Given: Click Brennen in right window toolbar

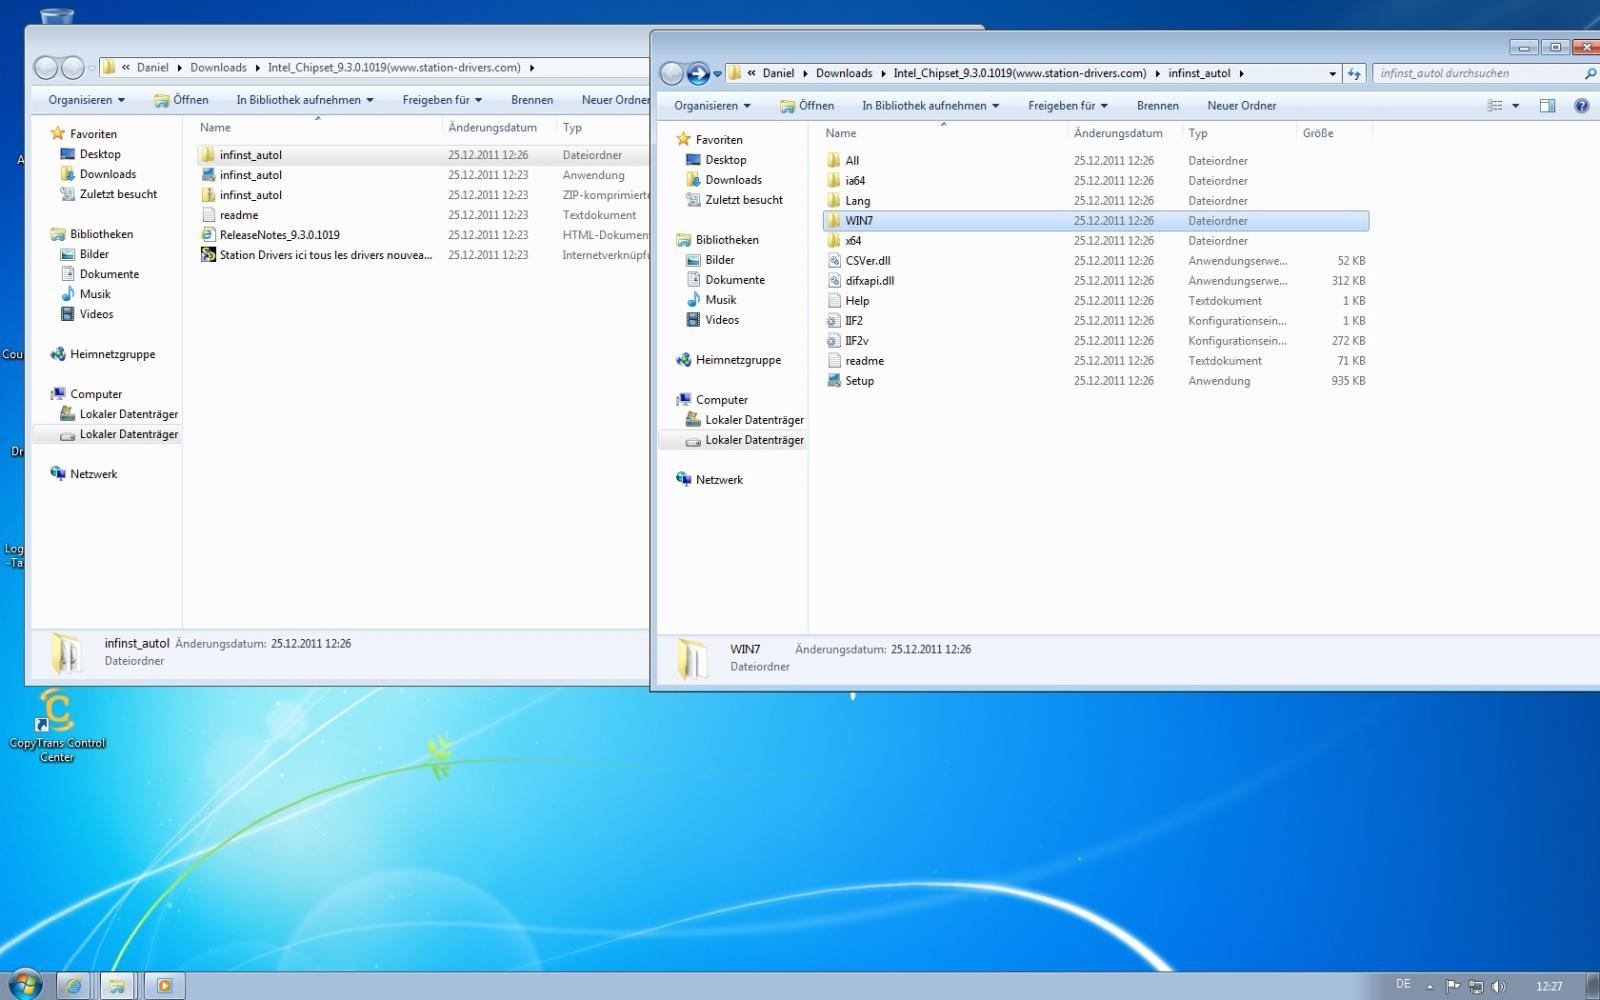Looking at the screenshot, I should [1157, 106].
